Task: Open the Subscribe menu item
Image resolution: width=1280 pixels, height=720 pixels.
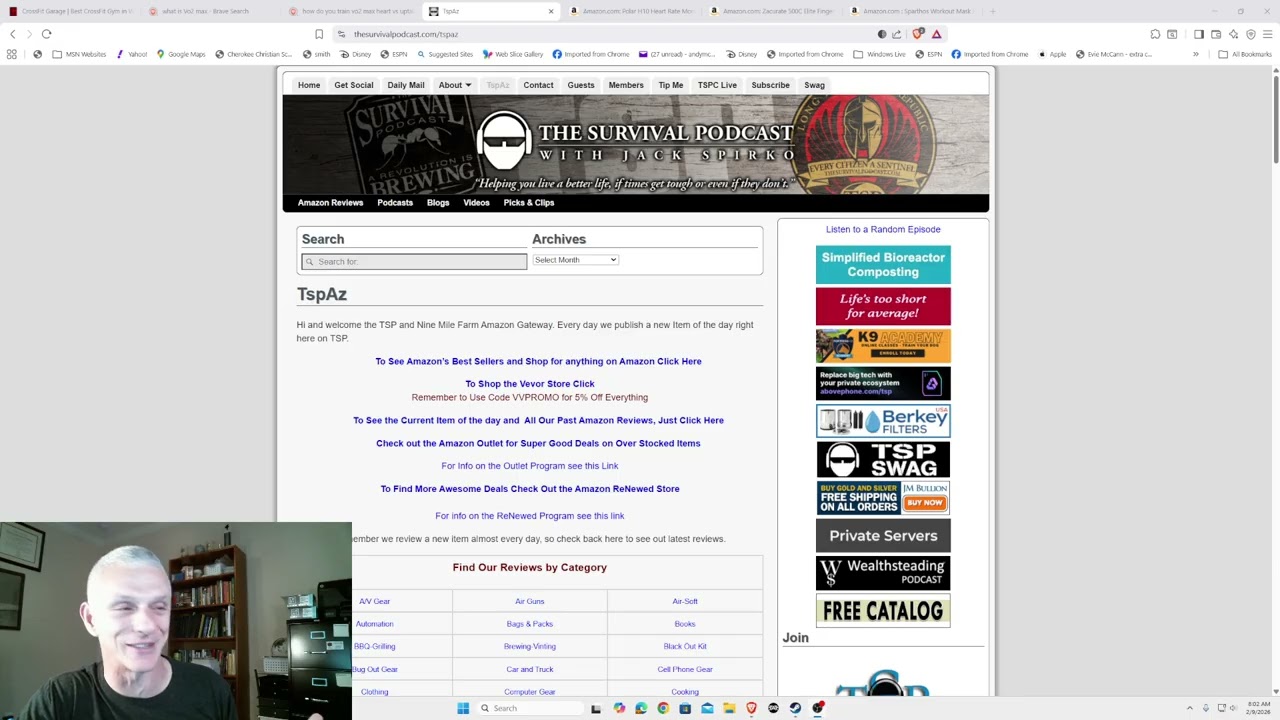Action: tap(771, 85)
